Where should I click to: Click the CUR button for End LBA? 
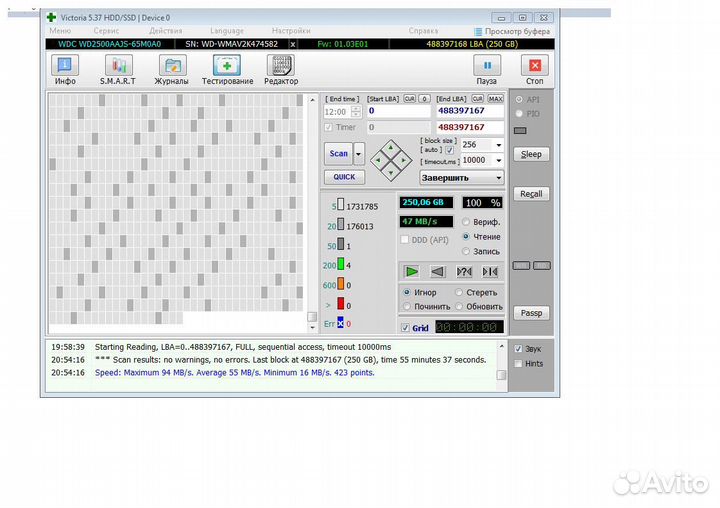pos(478,99)
